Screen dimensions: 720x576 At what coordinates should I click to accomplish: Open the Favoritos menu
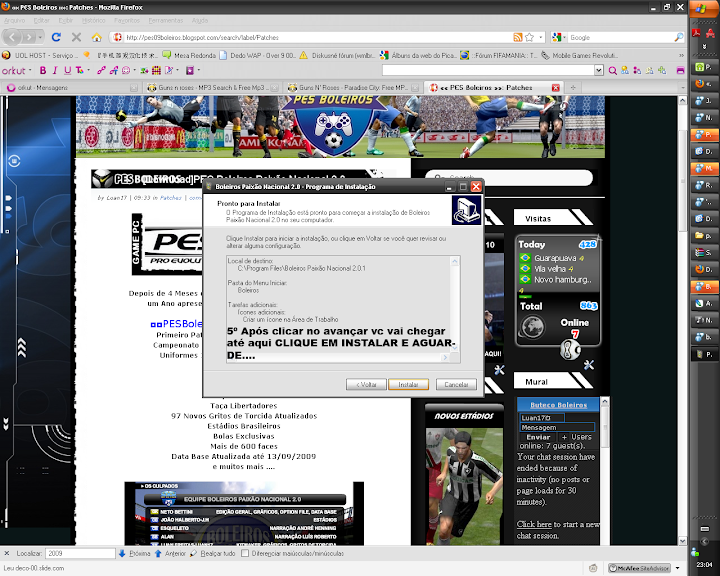click(x=127, y=20)
